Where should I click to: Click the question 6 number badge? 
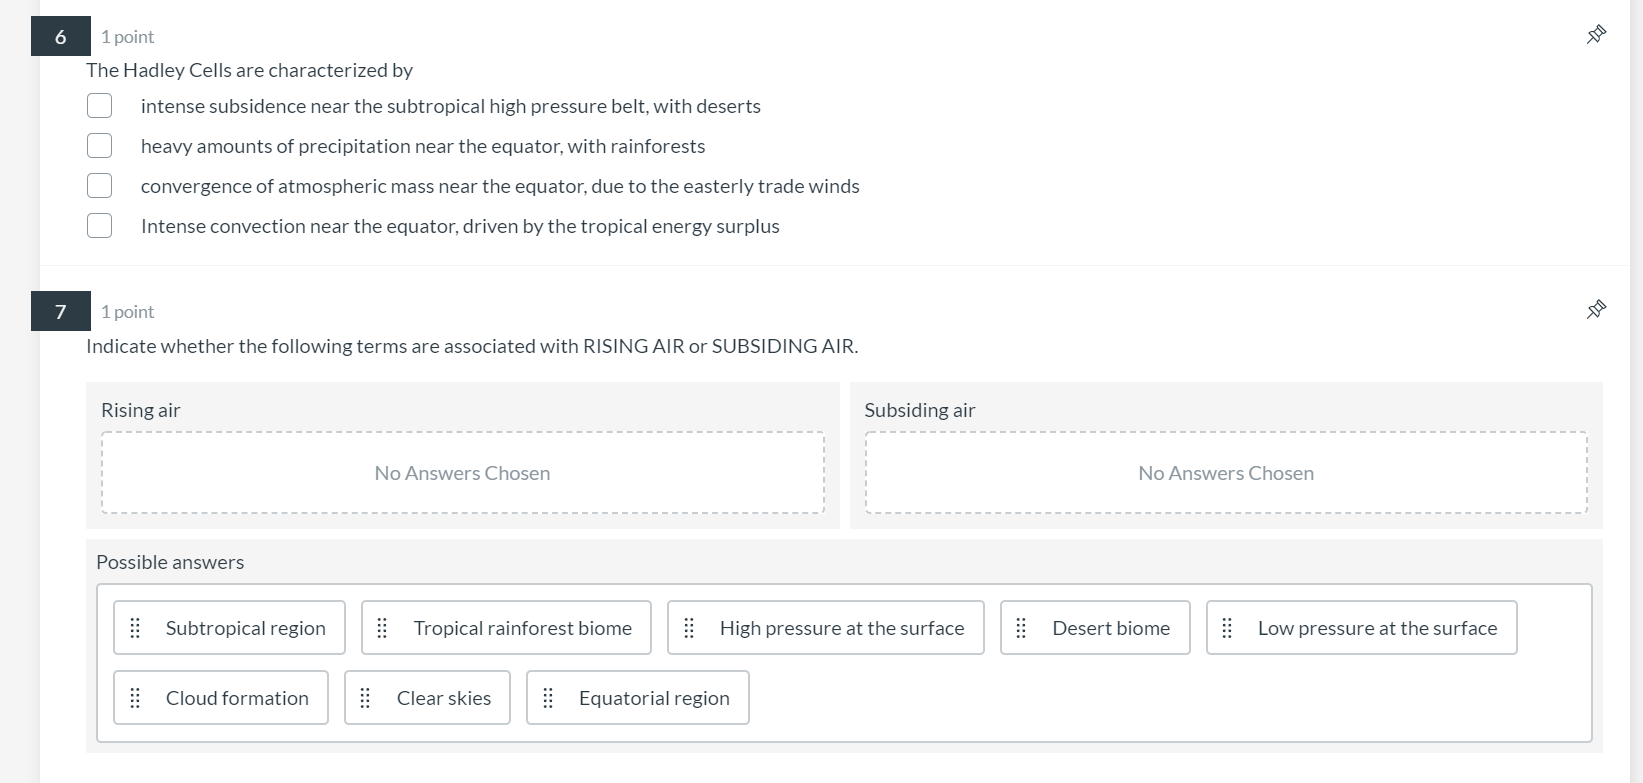[x=60, y=36]
